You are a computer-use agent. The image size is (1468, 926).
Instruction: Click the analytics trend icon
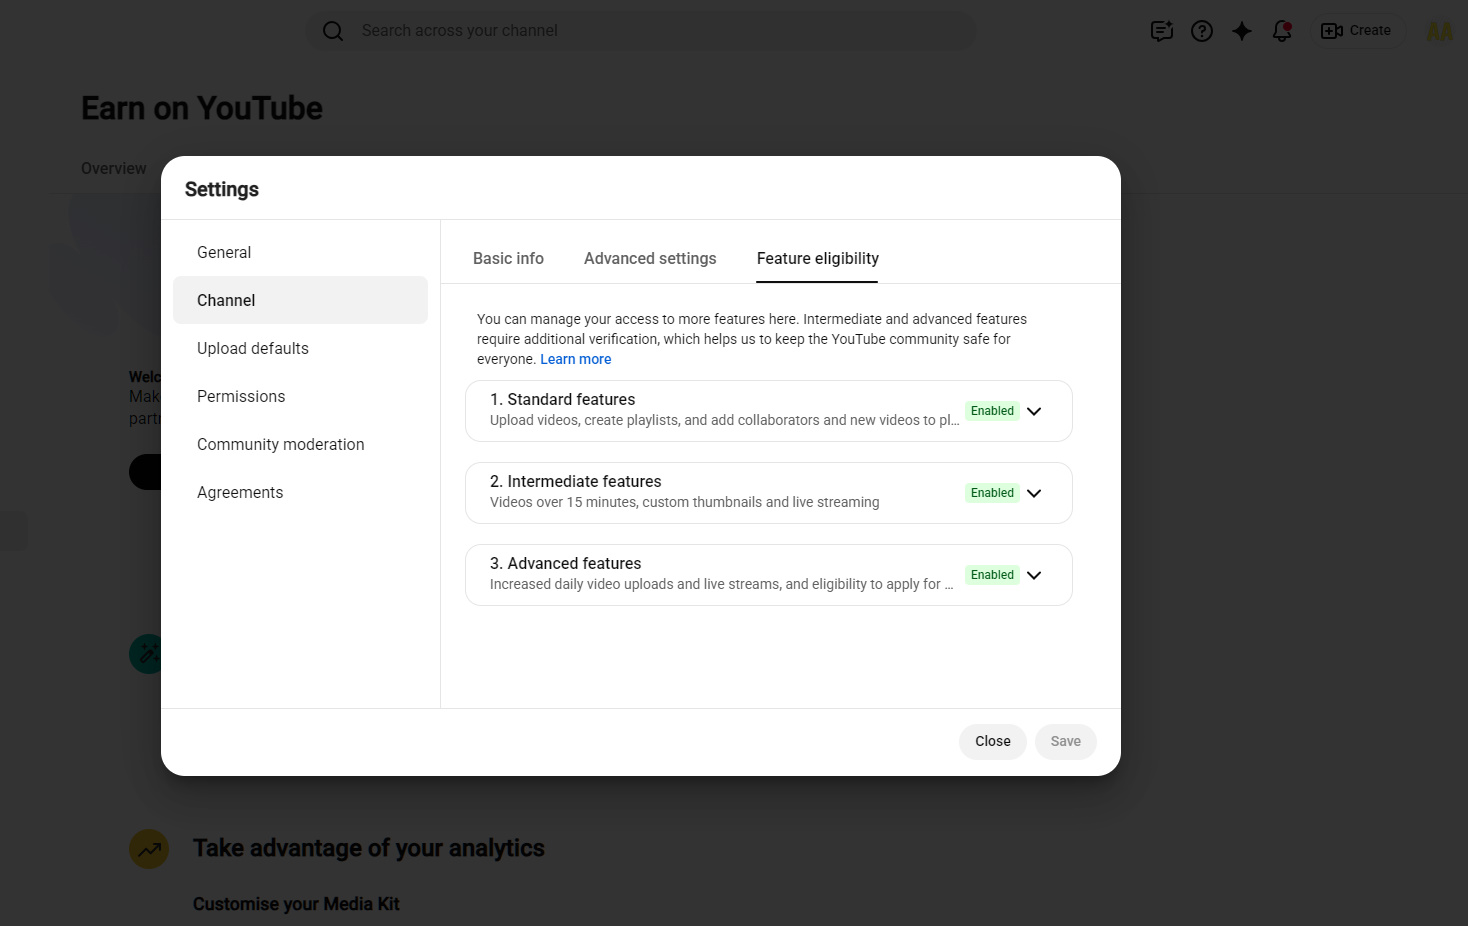(149, 850)
